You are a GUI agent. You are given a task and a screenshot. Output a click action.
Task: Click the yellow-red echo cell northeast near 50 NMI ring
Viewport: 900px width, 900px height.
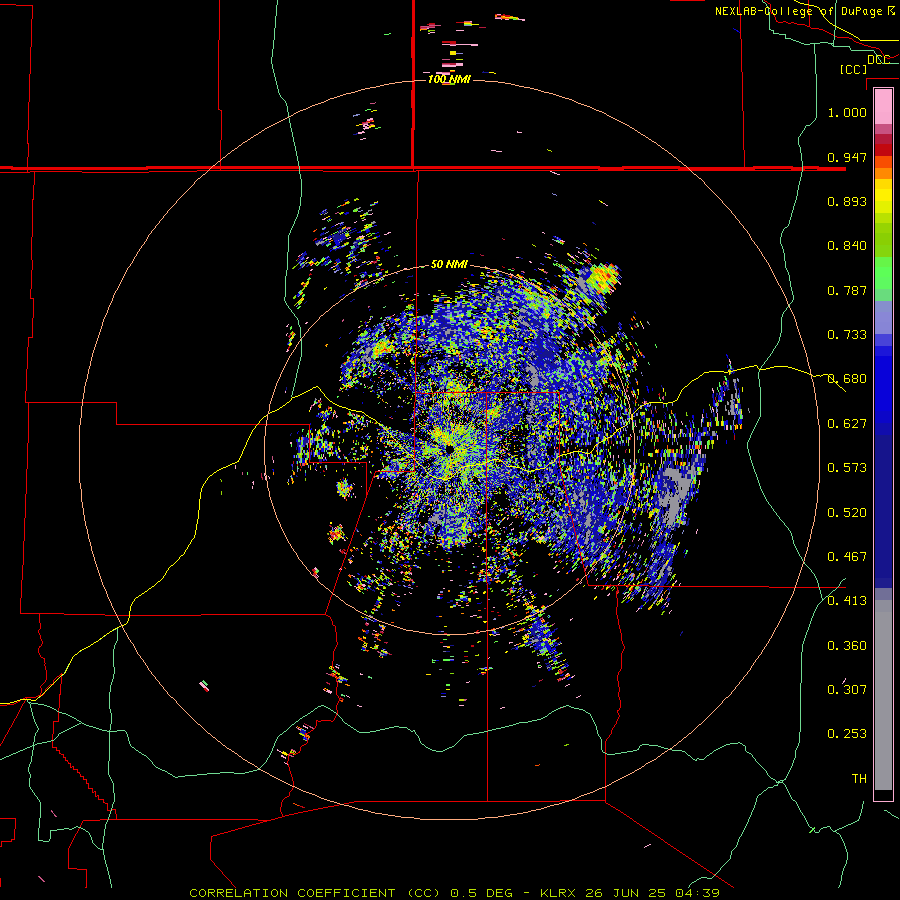tap(603, 278)
